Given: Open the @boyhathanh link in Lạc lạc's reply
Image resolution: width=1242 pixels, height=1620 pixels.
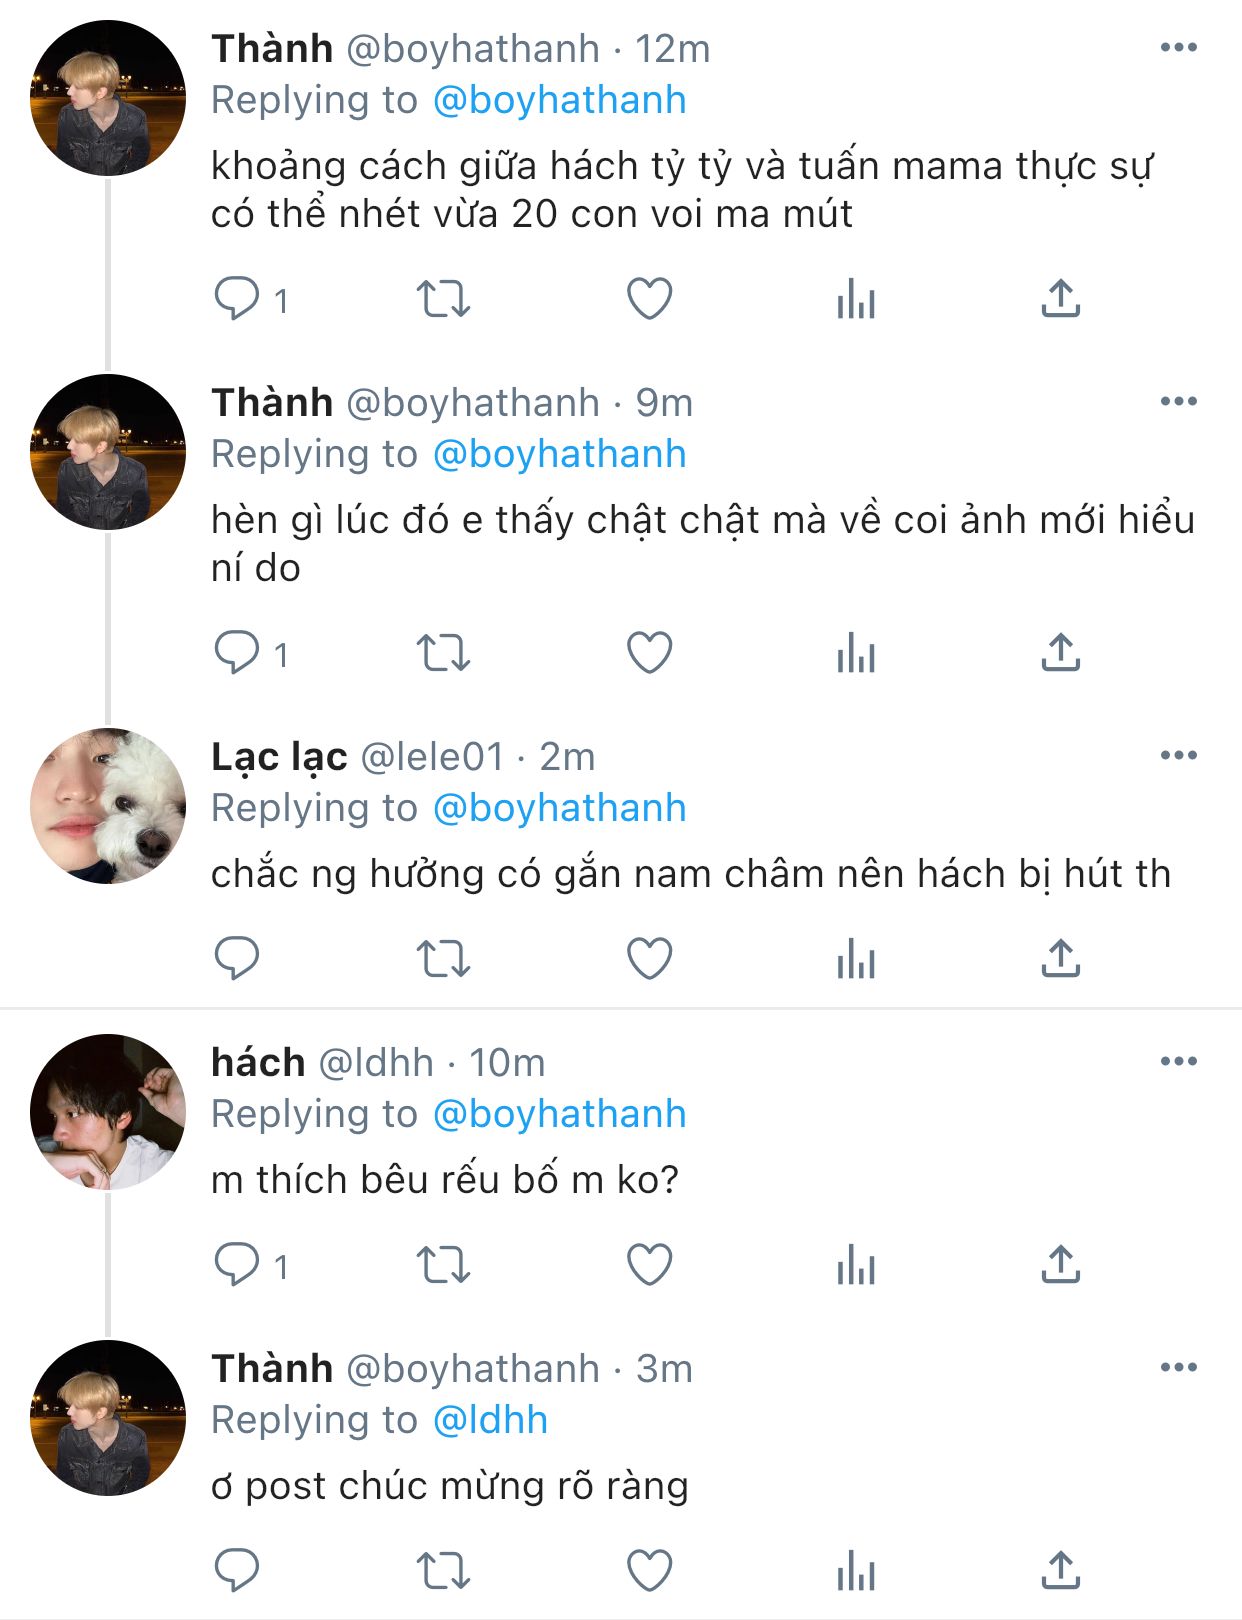Looking at the screenshot, I should point(559,808).
